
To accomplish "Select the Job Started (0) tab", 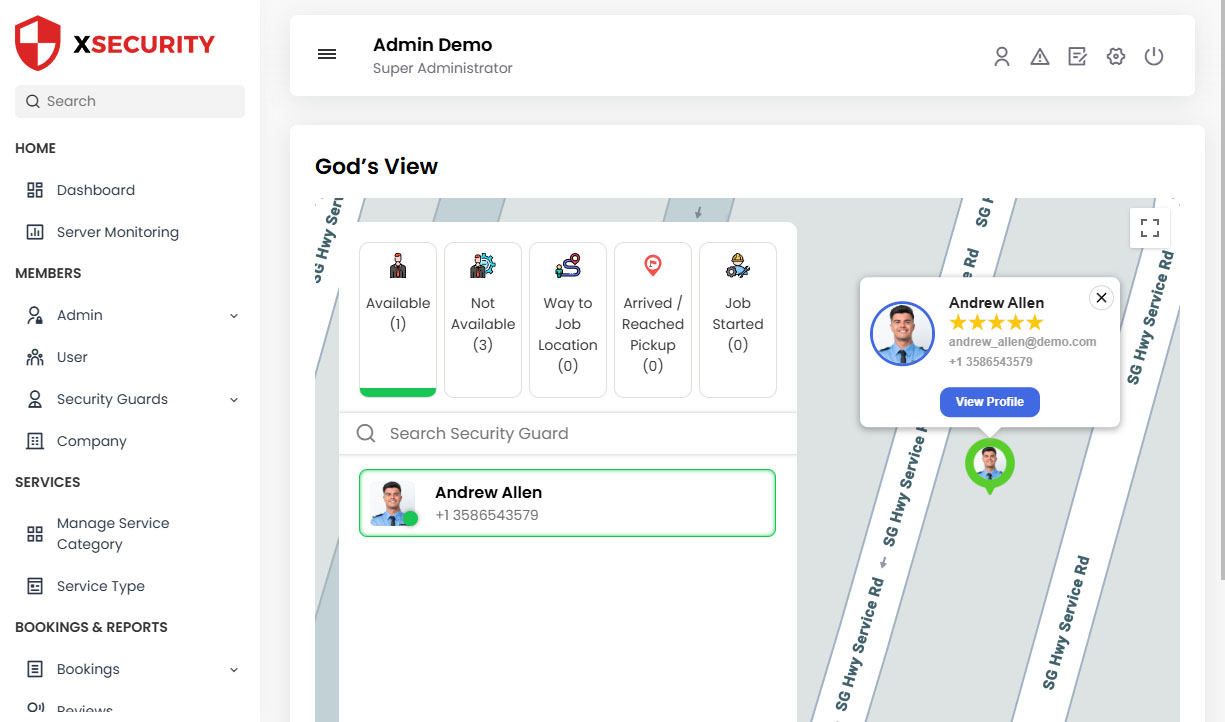I will coord(738,320).
